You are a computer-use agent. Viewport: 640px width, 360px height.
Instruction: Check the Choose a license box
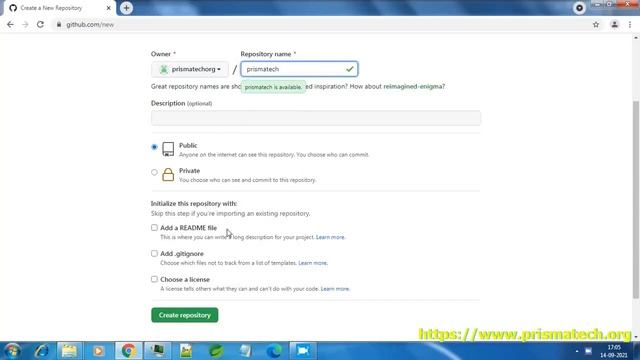point(154,279)
